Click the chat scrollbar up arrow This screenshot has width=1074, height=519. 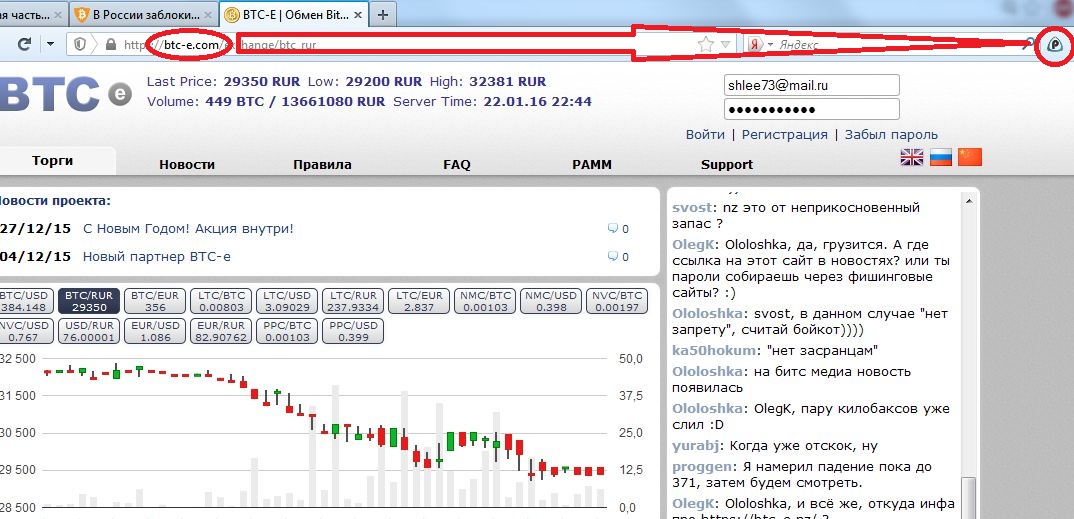(x=969, y=201)
